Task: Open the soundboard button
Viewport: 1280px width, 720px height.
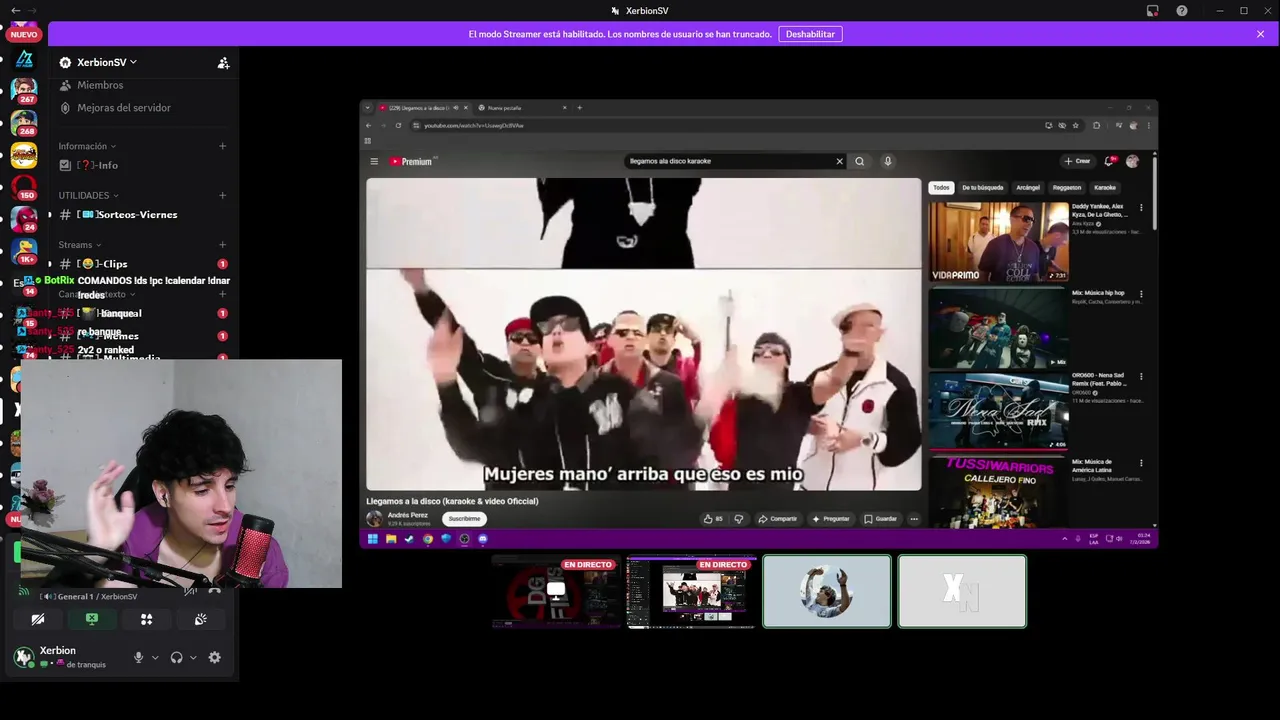Action: (200, 619)
